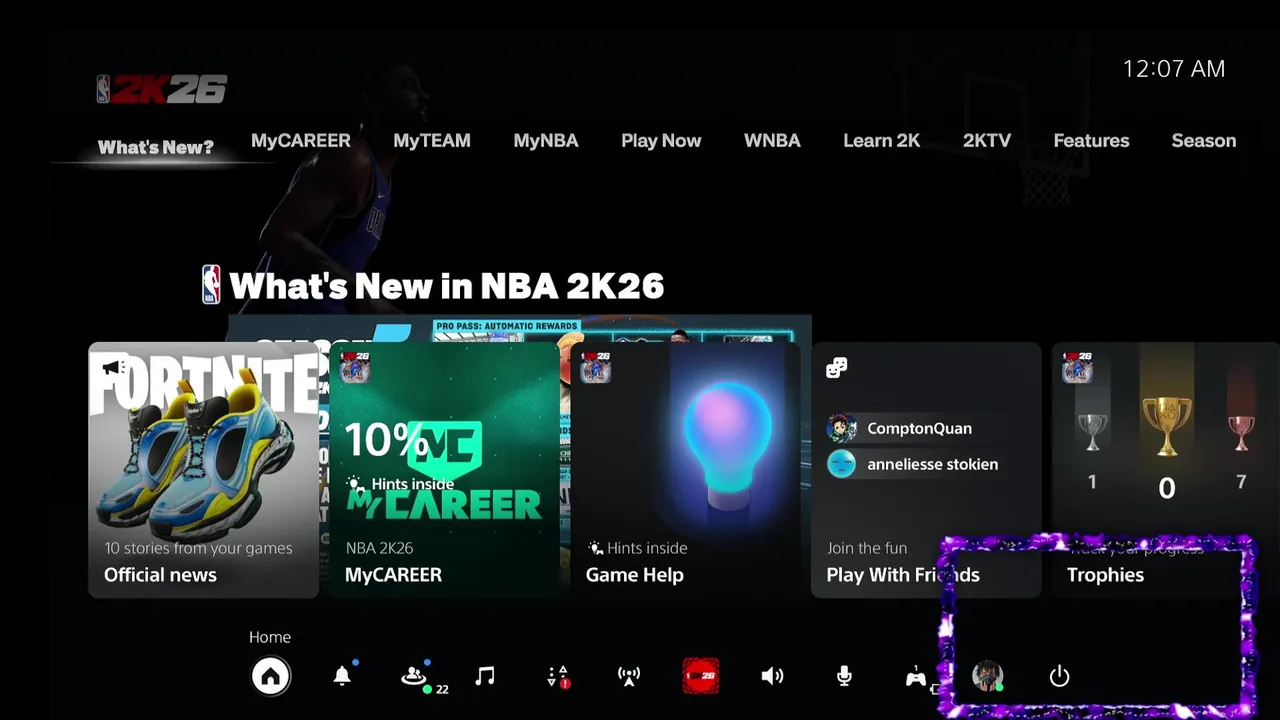Screen dimensions: 1280x720
Task: Select friend anneliesse stokien
Action: (913, 464)
